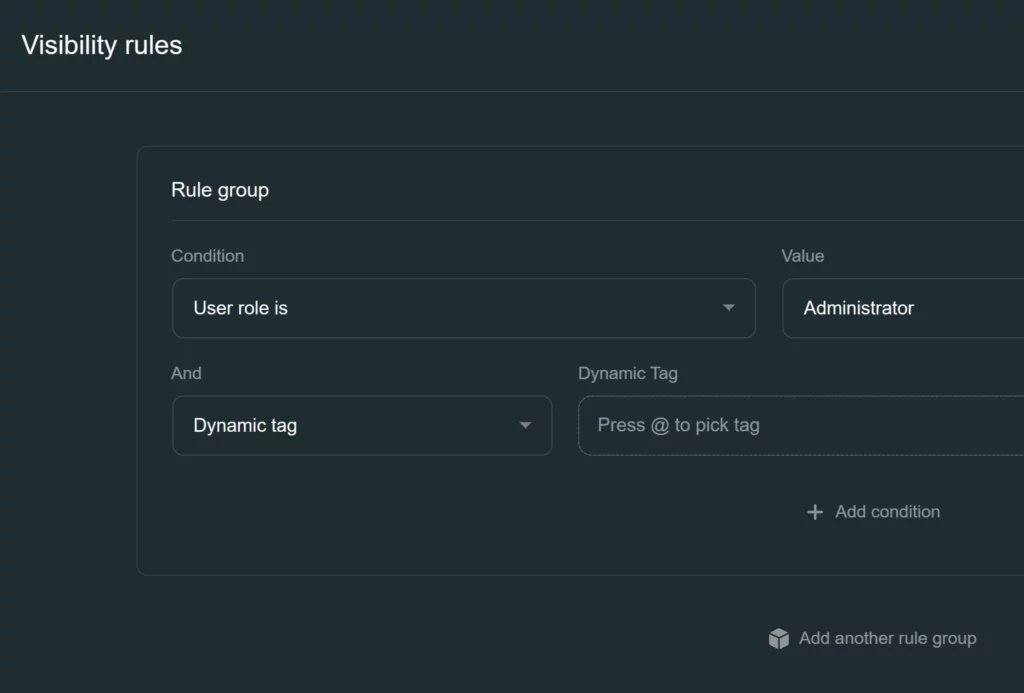Click the plus icon beside Add condition

[x=815, y=512]
